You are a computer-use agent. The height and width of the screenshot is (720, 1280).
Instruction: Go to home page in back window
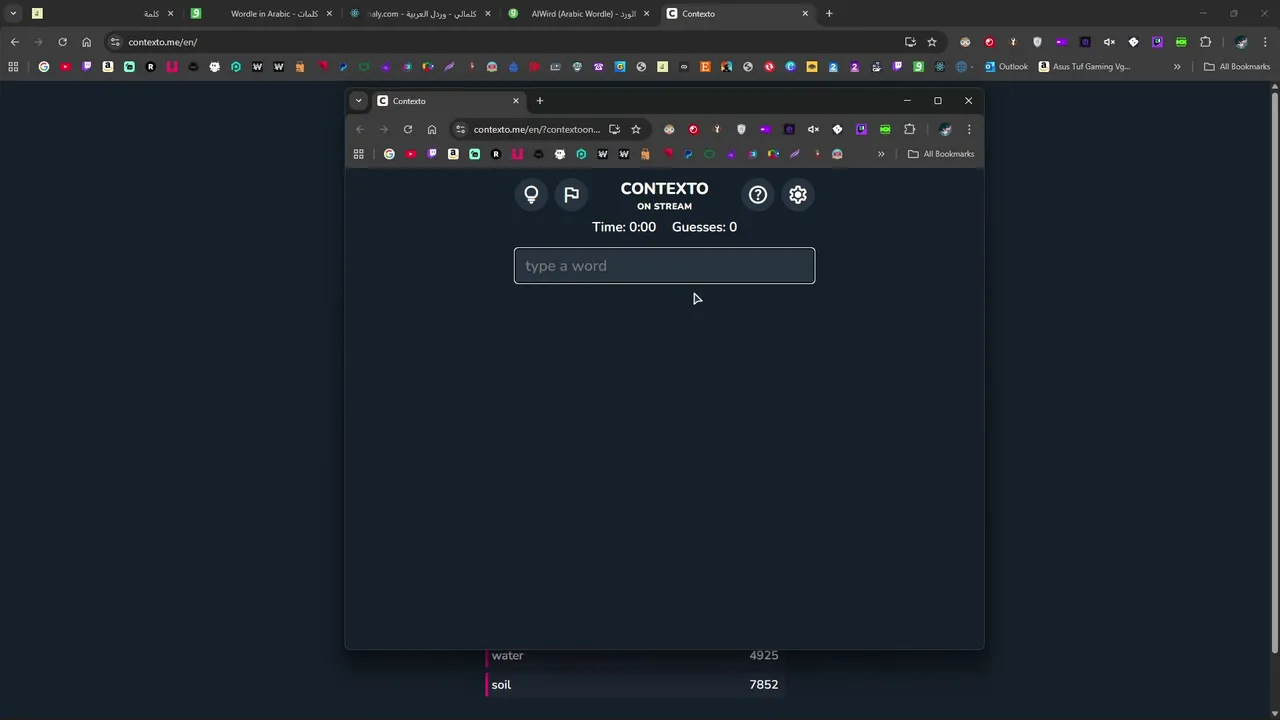click(x=86, y=42)
